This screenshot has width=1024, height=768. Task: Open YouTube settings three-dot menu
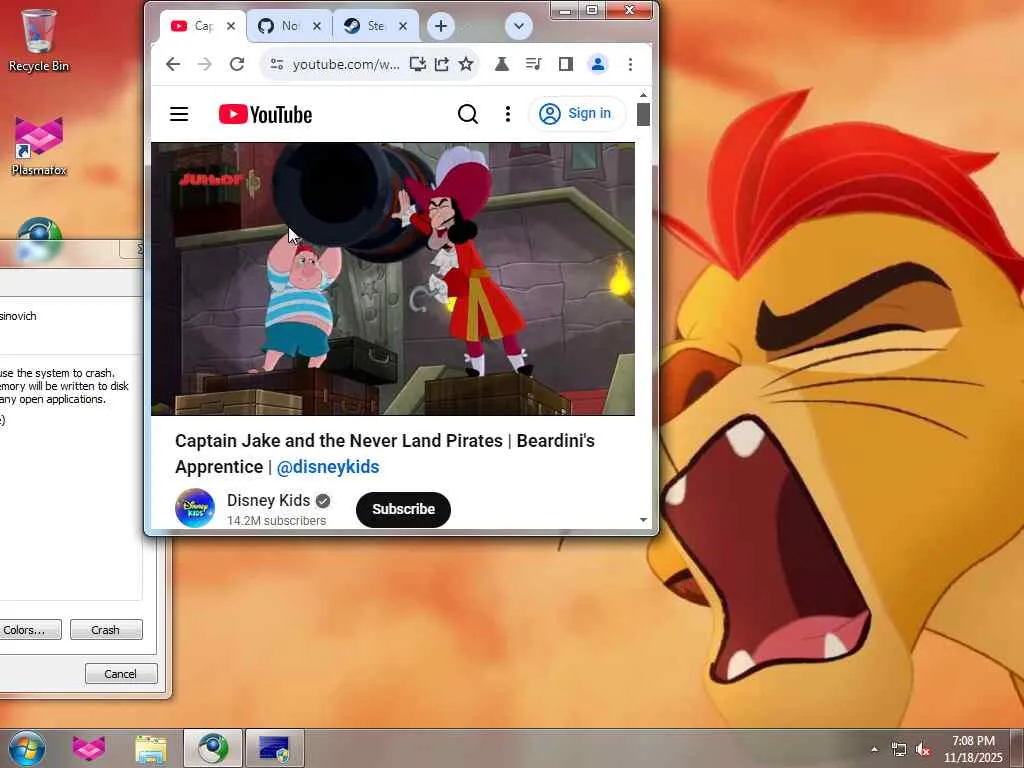507,114
